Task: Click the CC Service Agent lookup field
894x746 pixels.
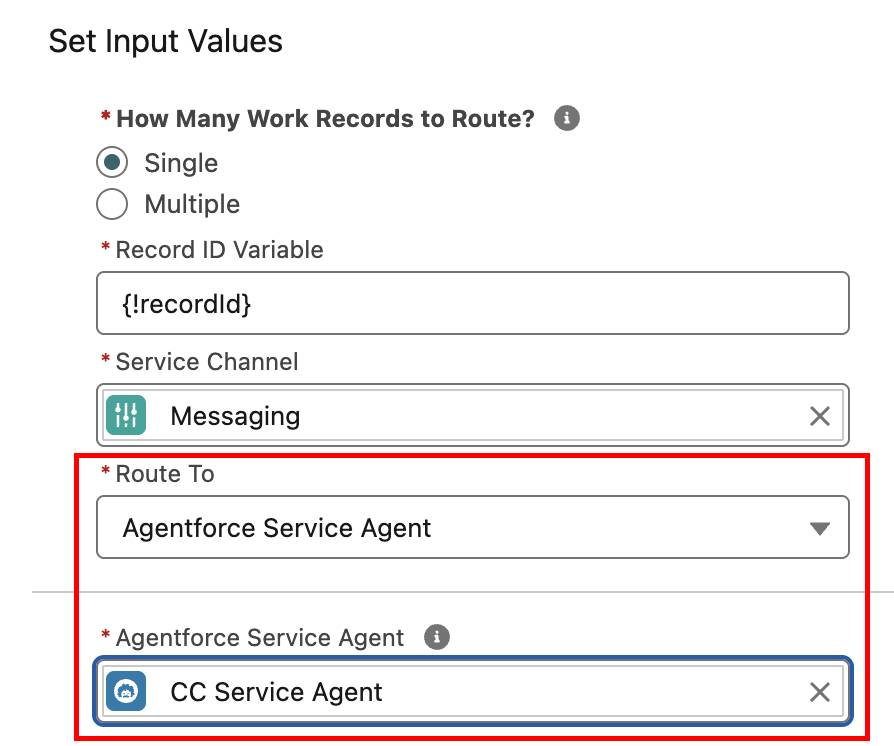Action: pos(473,691)
